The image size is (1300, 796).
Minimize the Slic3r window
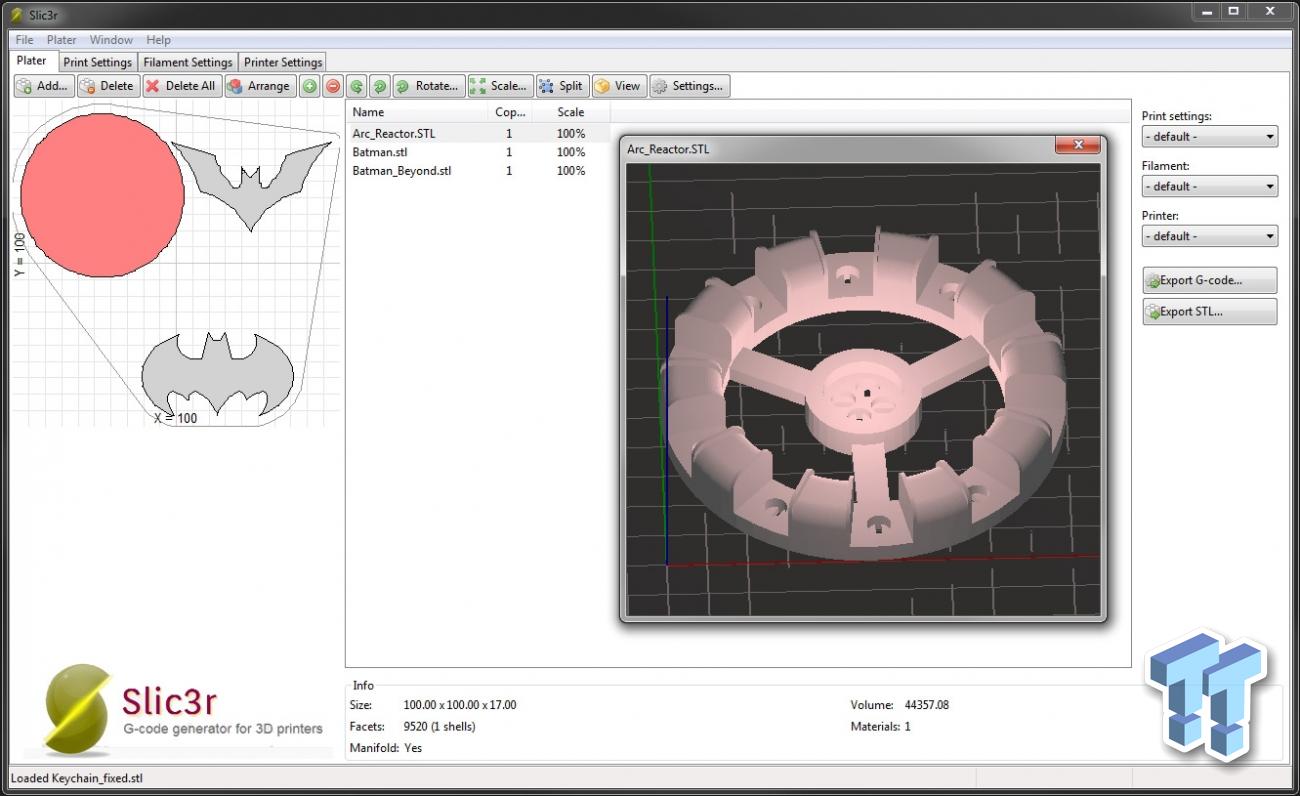1207,11
